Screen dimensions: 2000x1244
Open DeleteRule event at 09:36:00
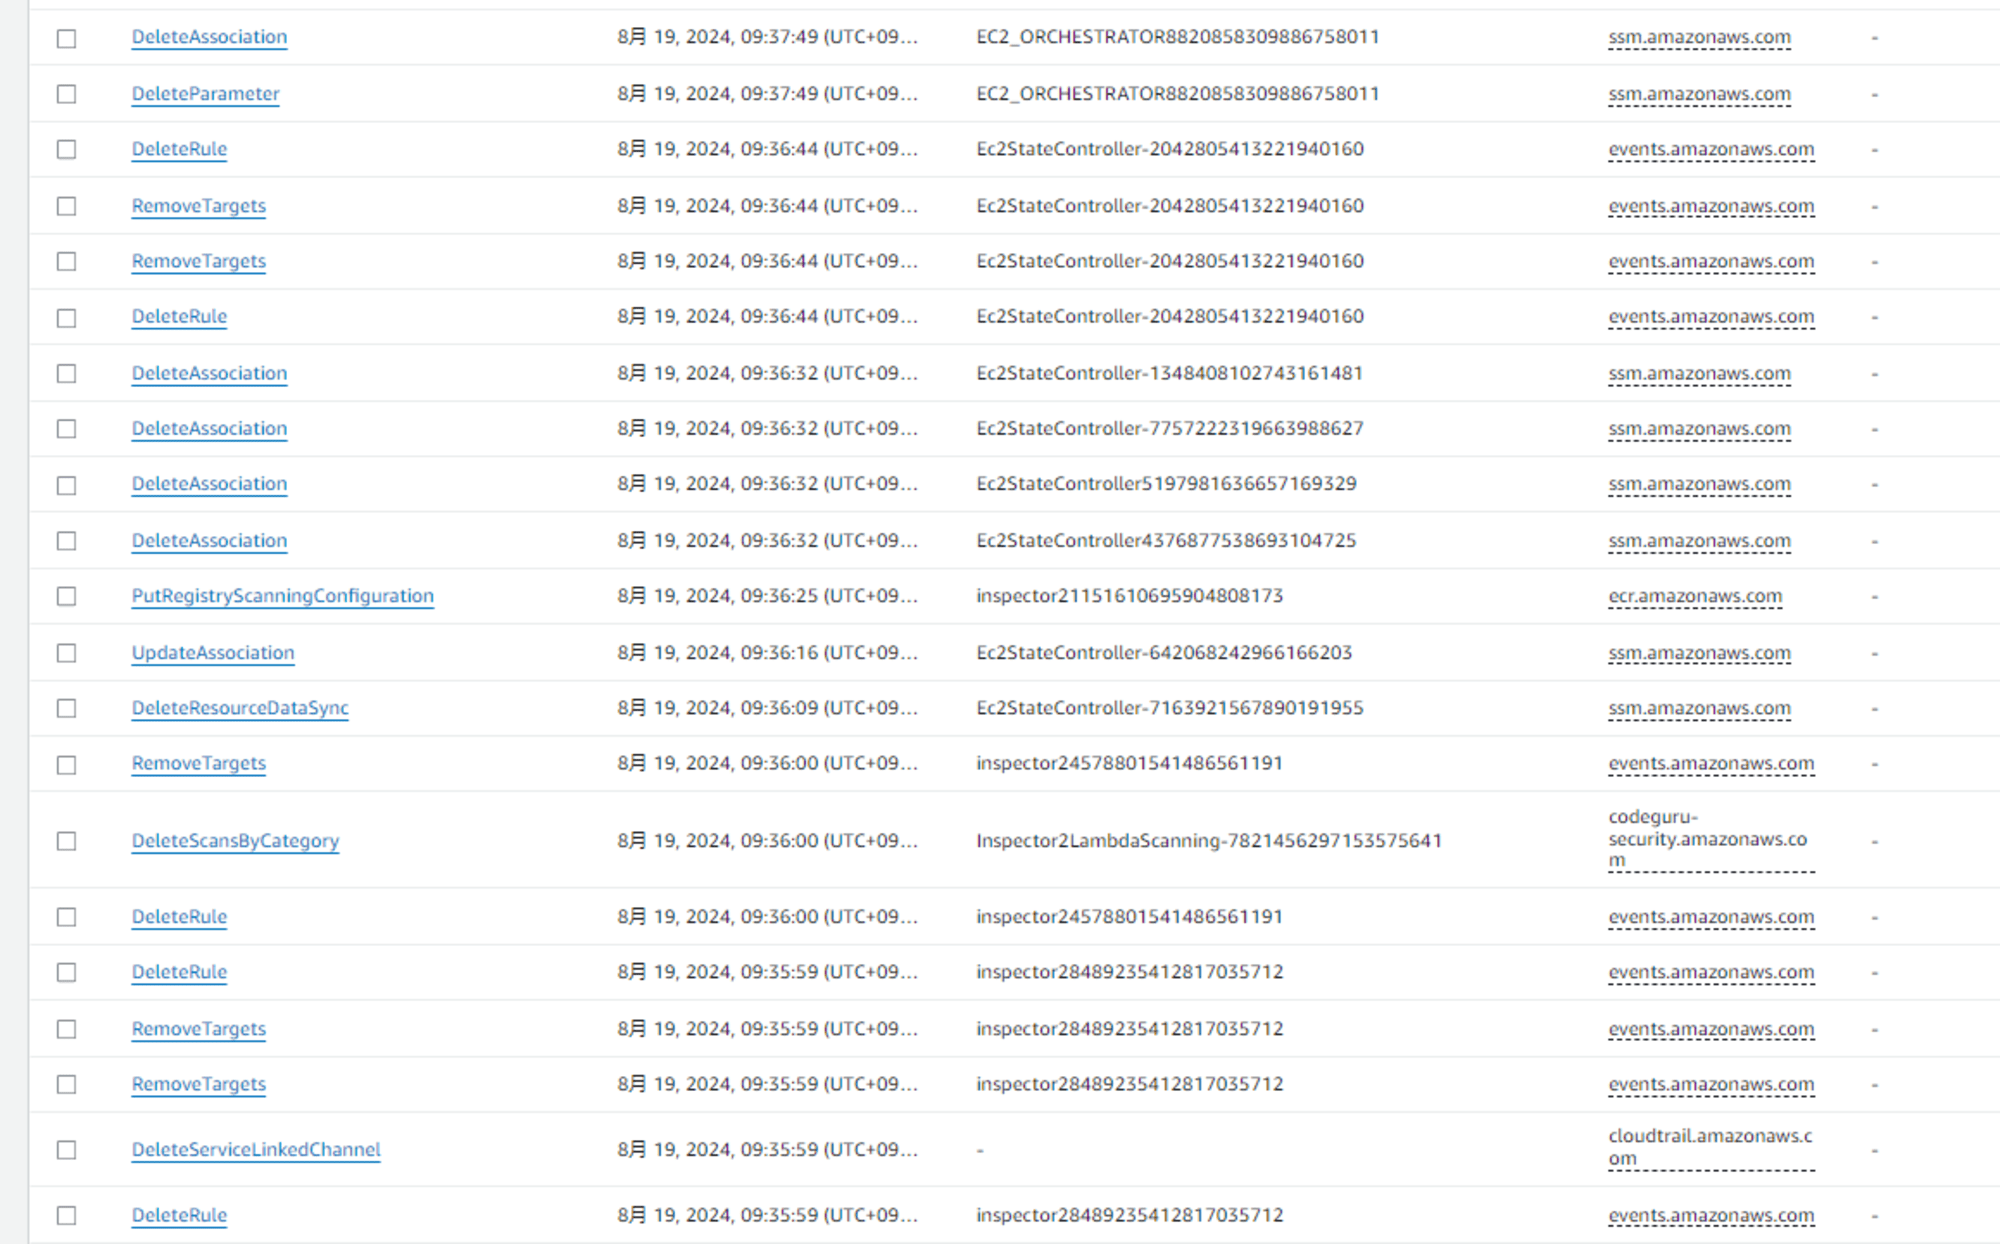coord(180,916)
